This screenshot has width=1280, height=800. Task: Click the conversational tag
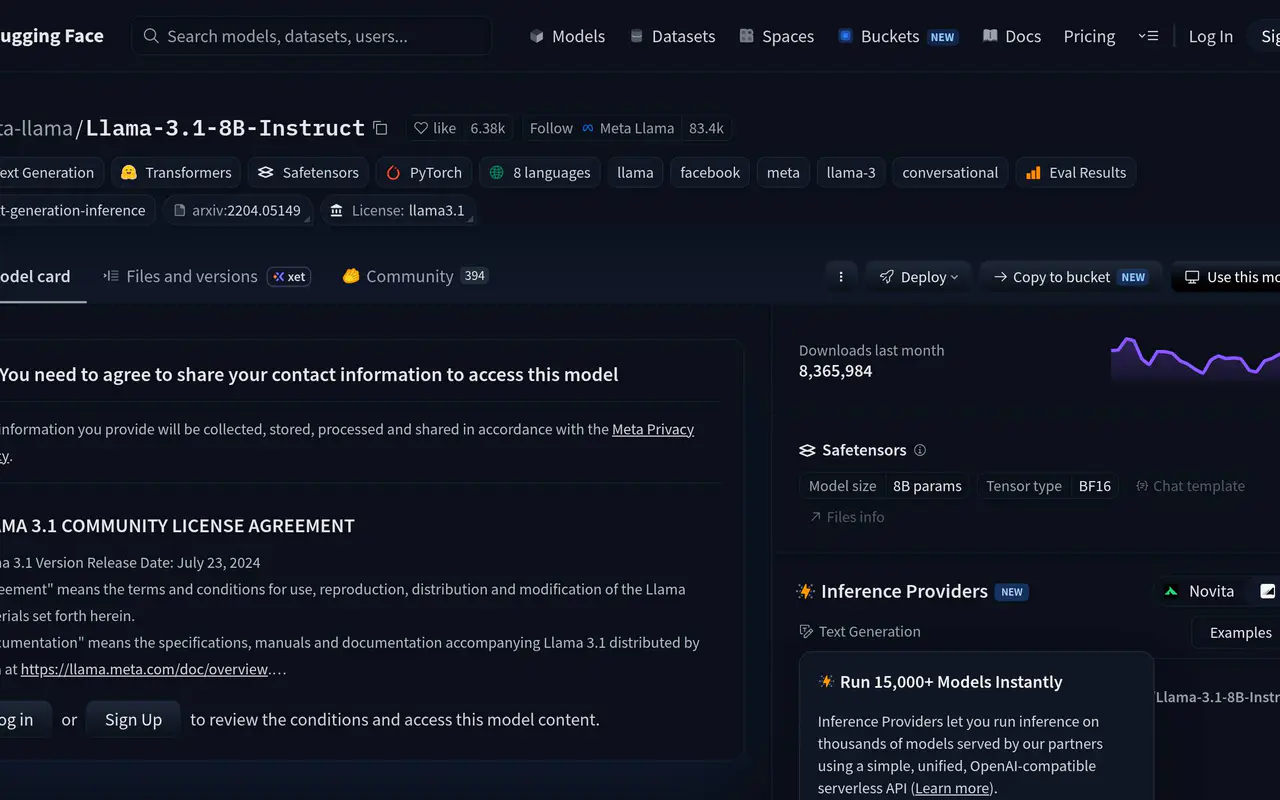coord(950,172)
